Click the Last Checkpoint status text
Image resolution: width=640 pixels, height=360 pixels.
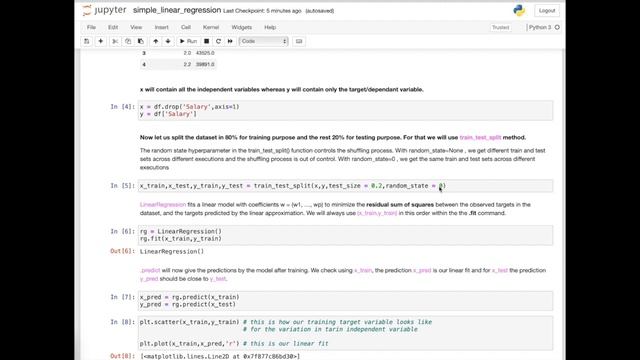pyautogui.click(x=262, y=11)
